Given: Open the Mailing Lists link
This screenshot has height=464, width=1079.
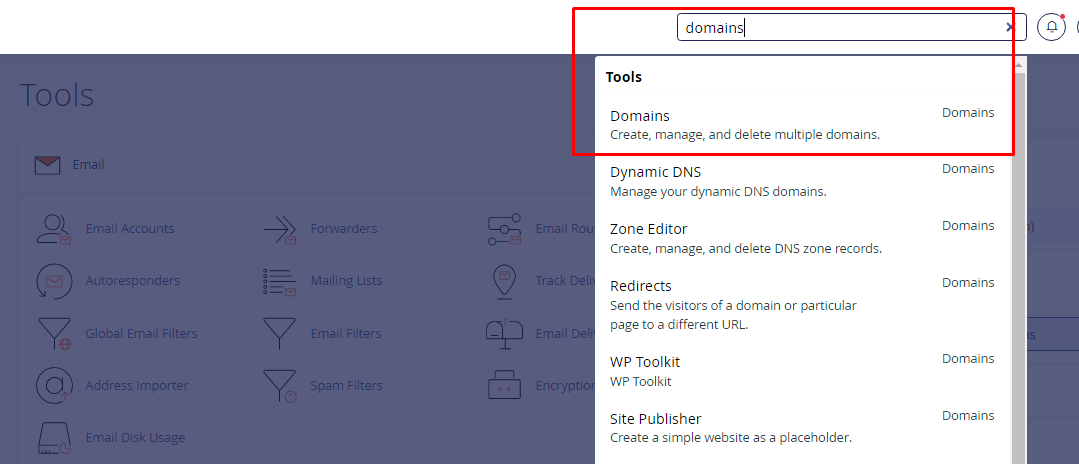Looking at the screenshot, I should 346,281.
